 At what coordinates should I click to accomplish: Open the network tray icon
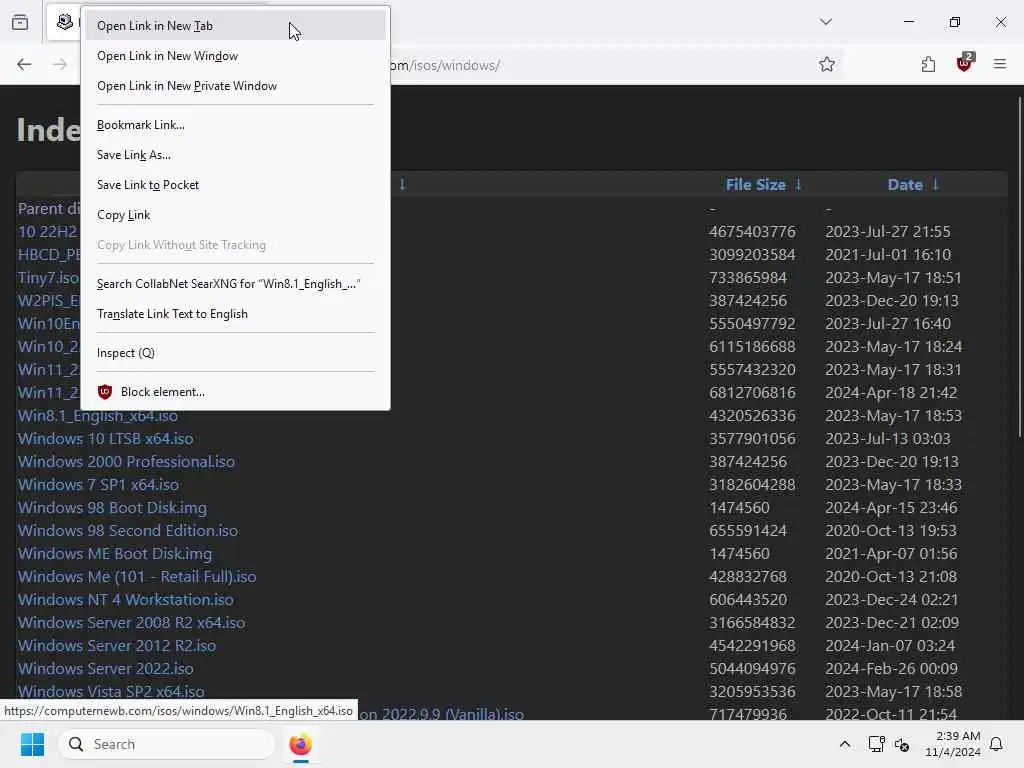click(x=876, y=744)
